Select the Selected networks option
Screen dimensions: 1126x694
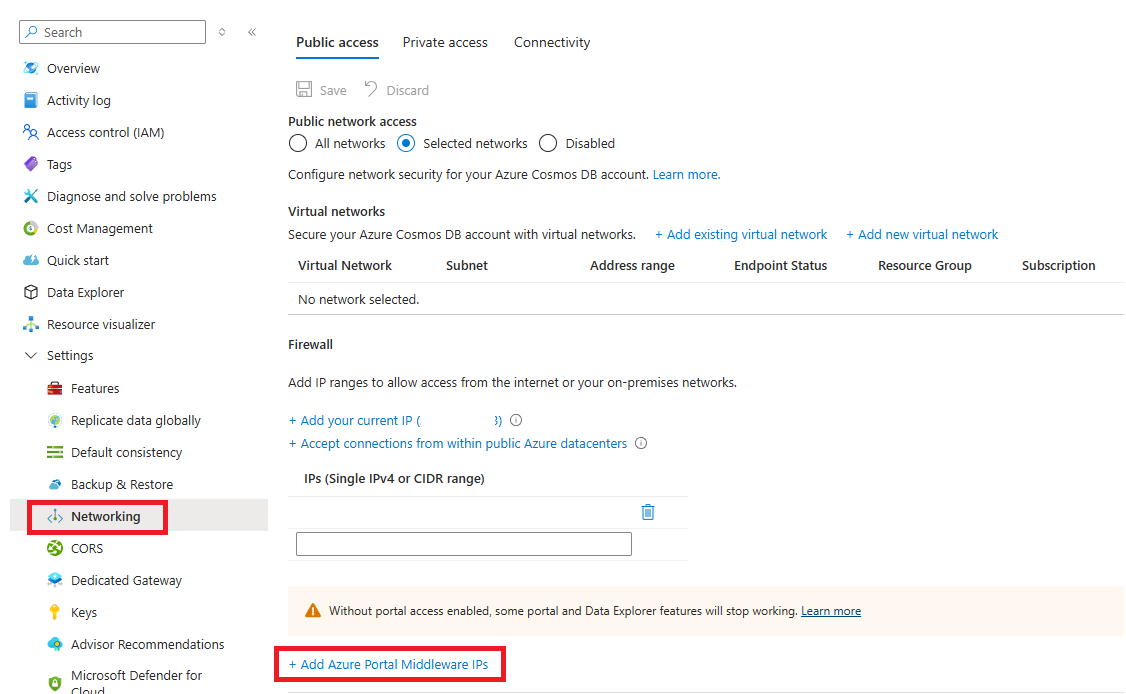406,143
